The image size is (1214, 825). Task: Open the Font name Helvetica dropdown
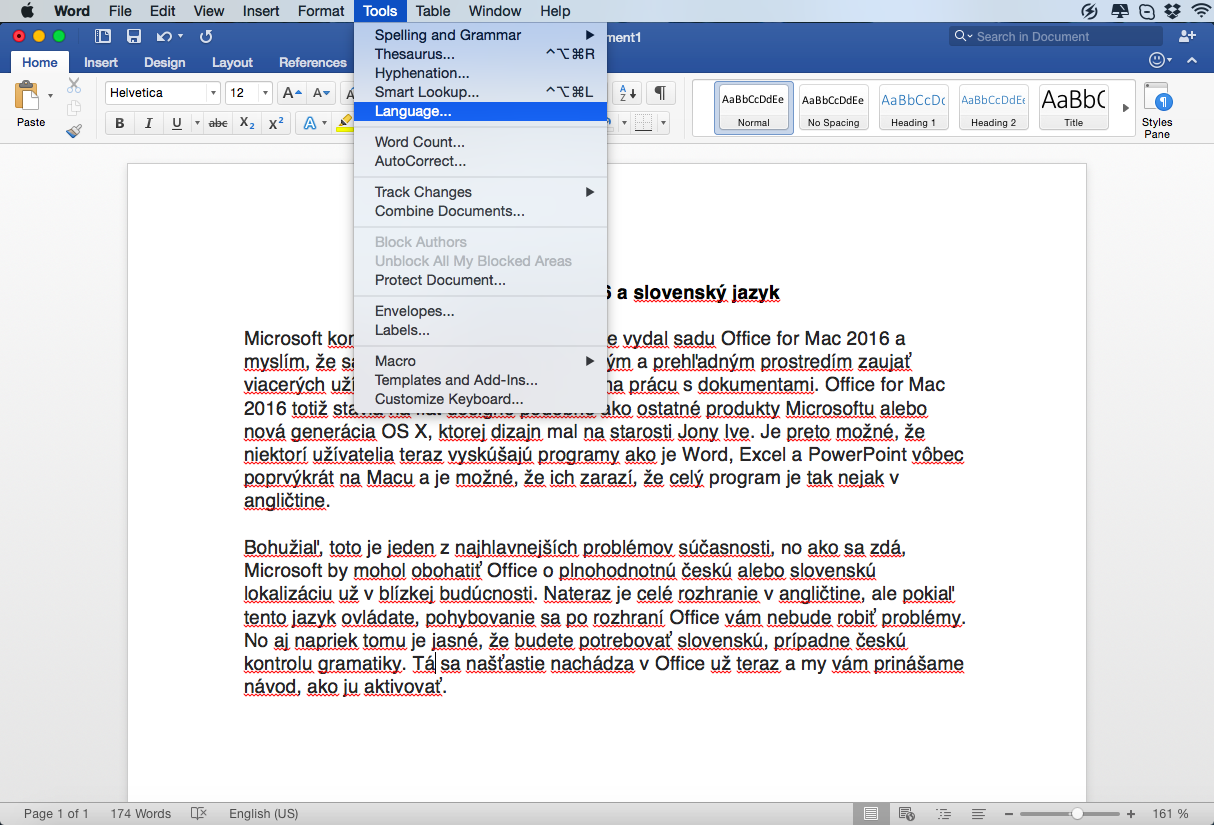[x=213, y=93]
